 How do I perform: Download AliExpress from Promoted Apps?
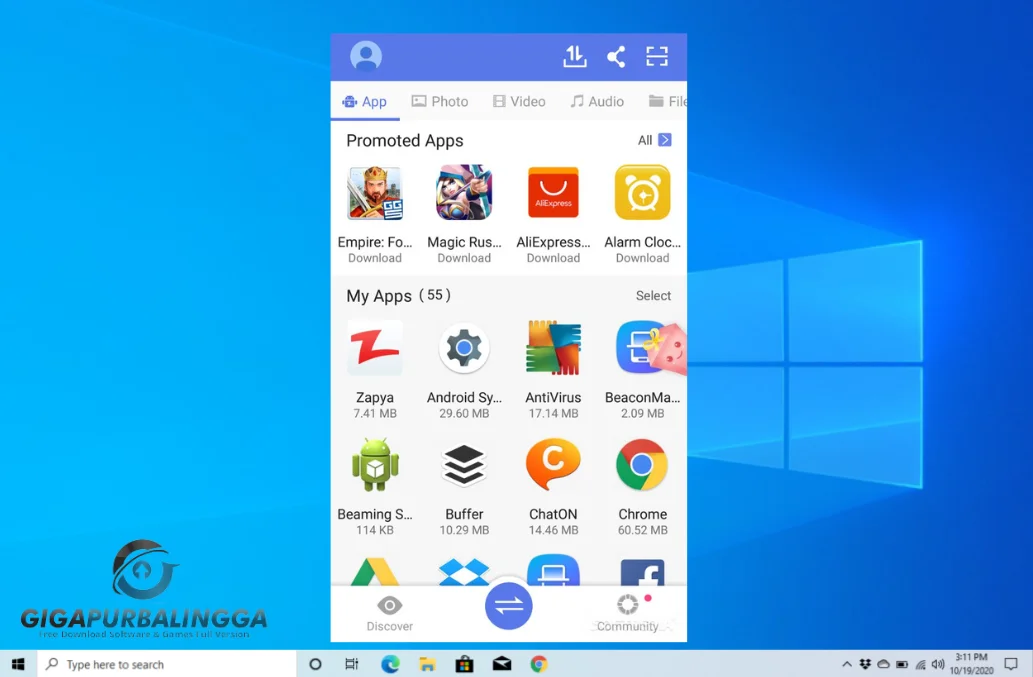click(553, 258)
